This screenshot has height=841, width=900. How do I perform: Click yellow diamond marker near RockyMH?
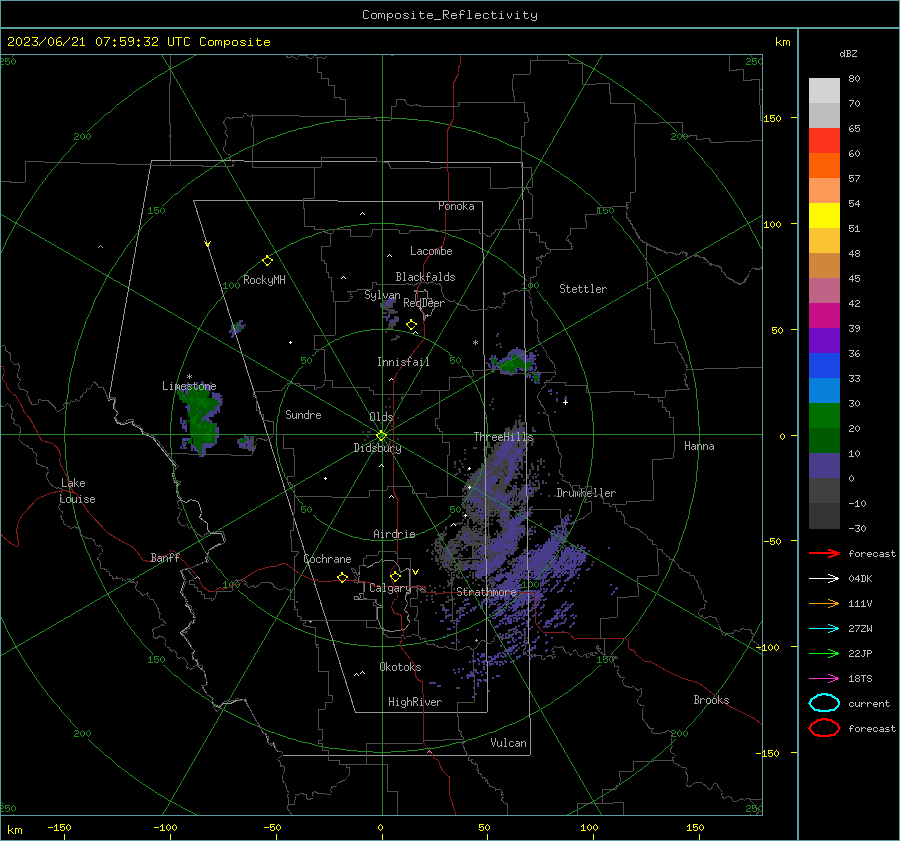point(267,261)
